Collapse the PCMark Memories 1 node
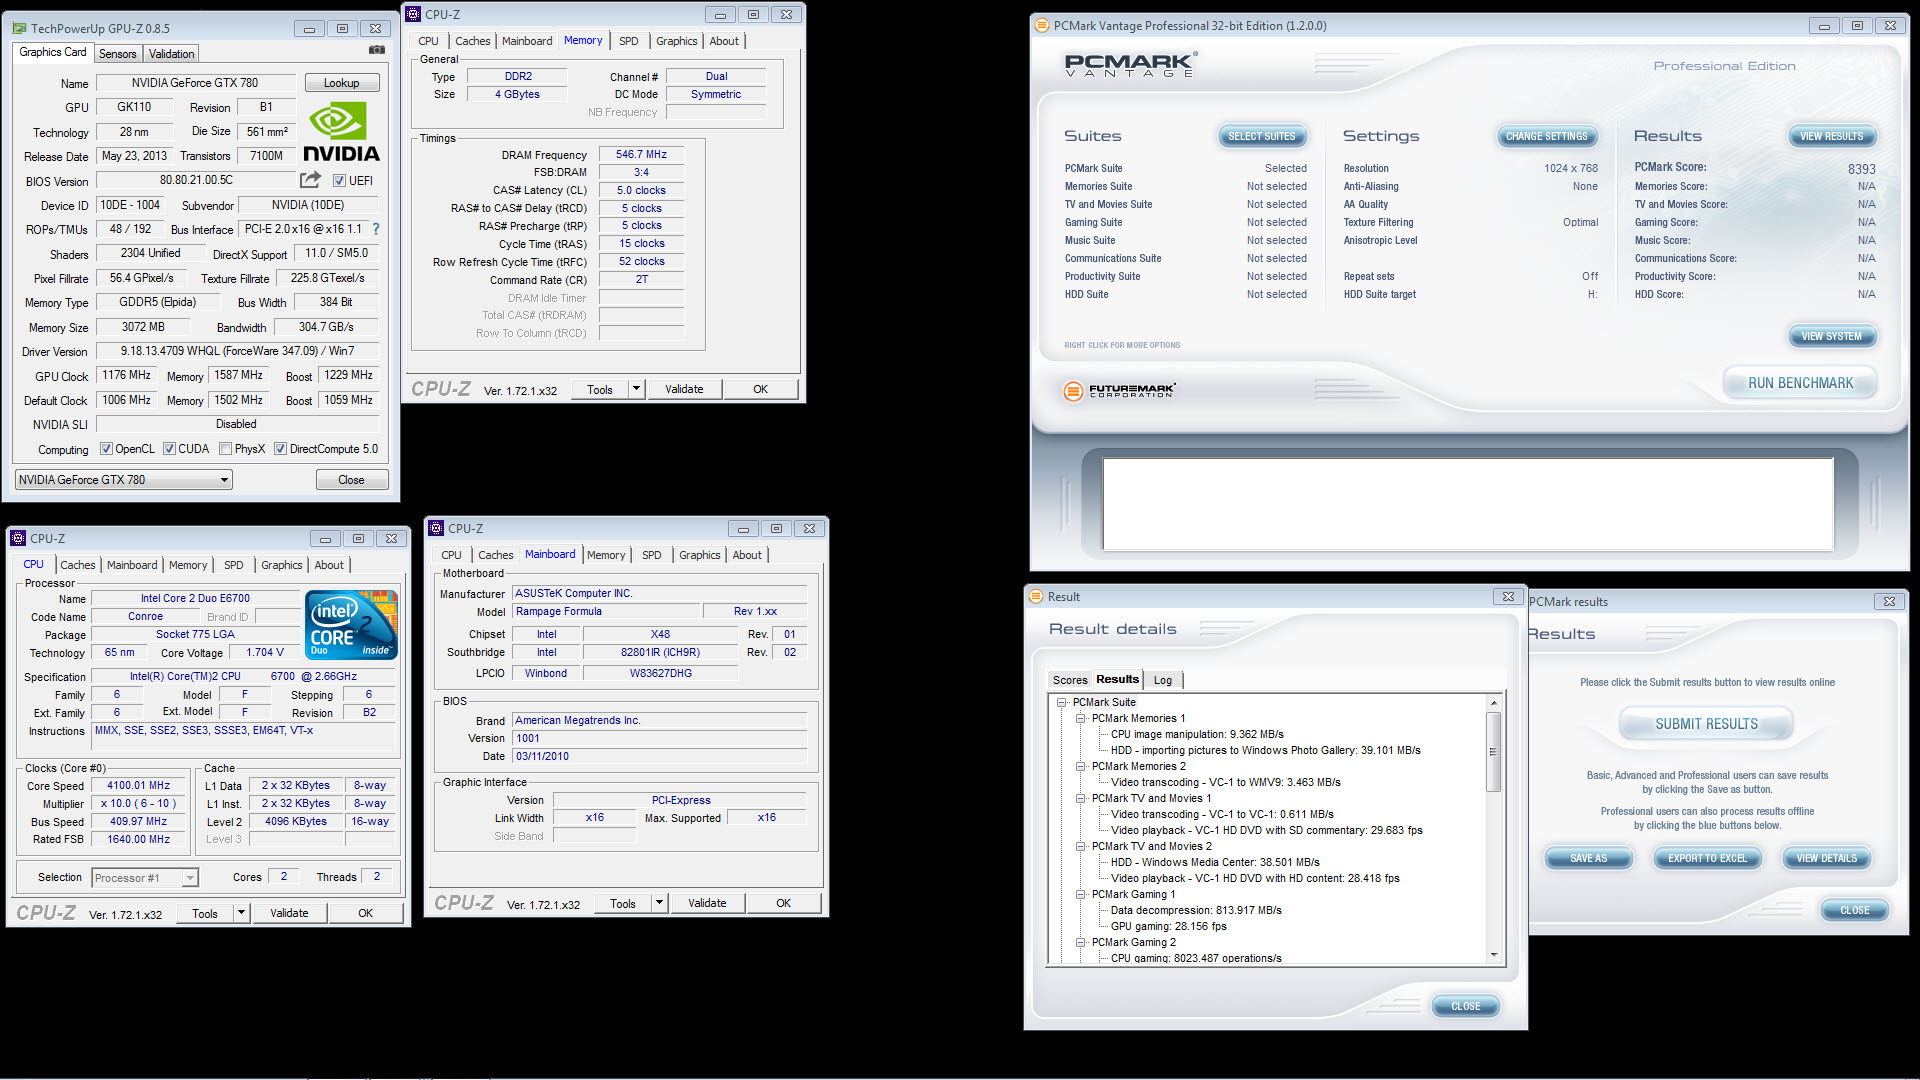This screenshot has width=1920, height=1080. [x=1081, y=718]
